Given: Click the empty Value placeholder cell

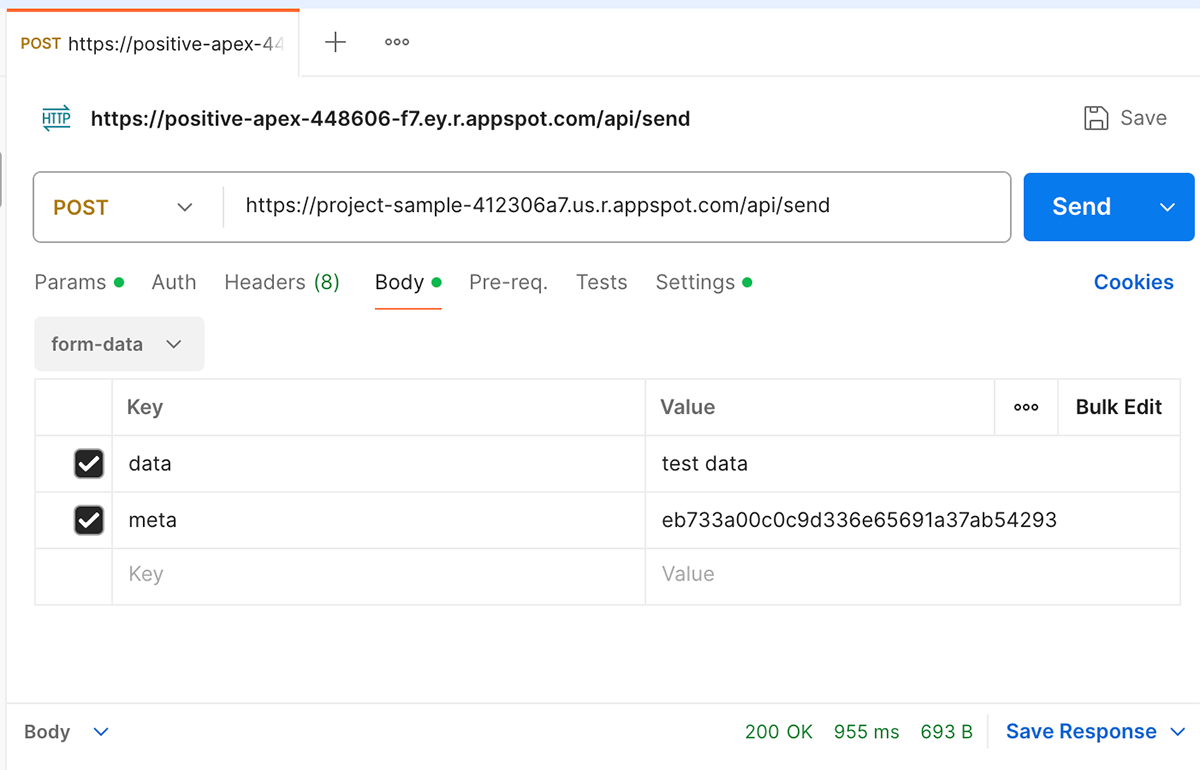Looking at the screenshot, I should [913, 576].
